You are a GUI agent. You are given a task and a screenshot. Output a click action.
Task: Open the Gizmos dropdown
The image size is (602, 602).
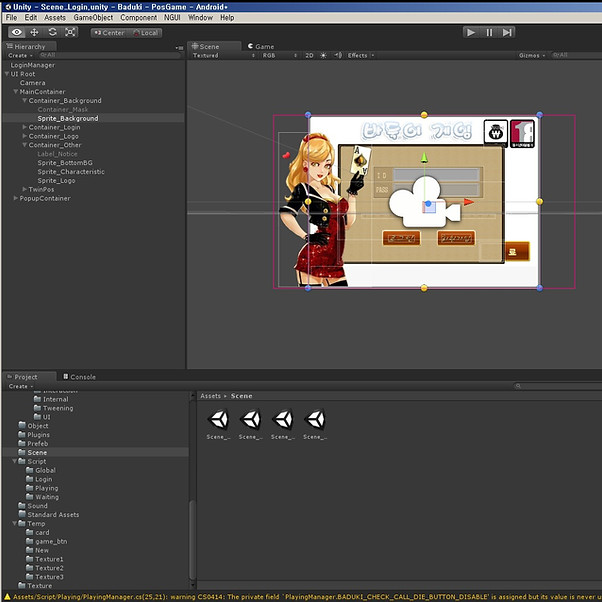532,55
